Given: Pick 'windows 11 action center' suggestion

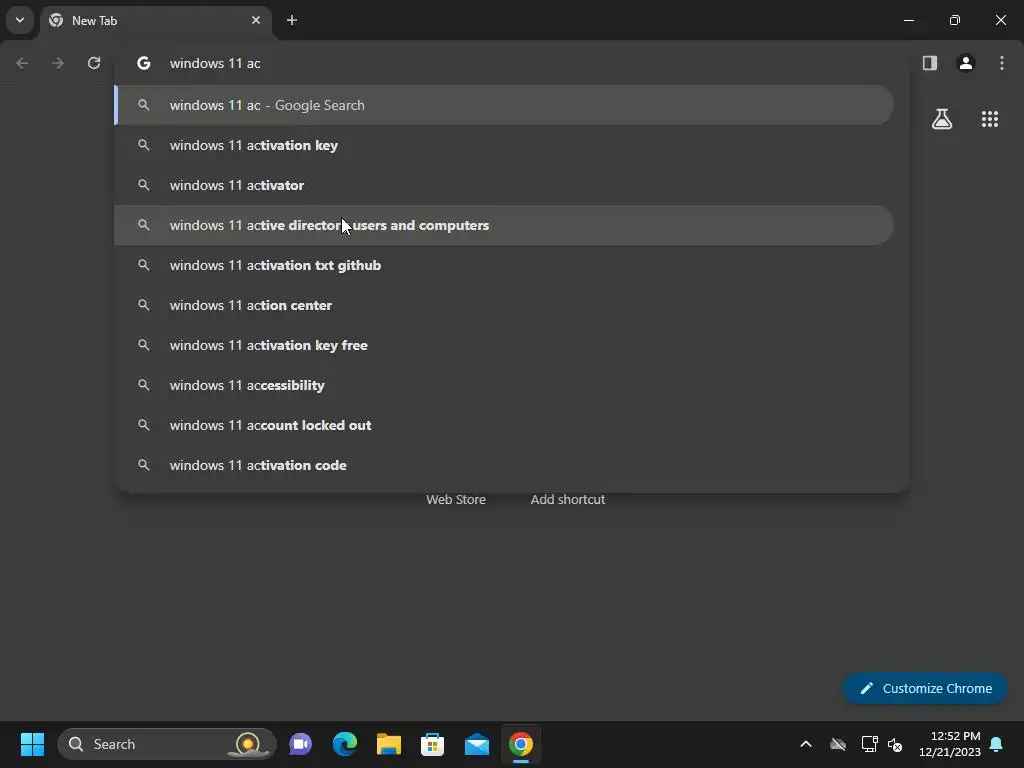Looking at the screenshot, I should (x=504, y=305).
